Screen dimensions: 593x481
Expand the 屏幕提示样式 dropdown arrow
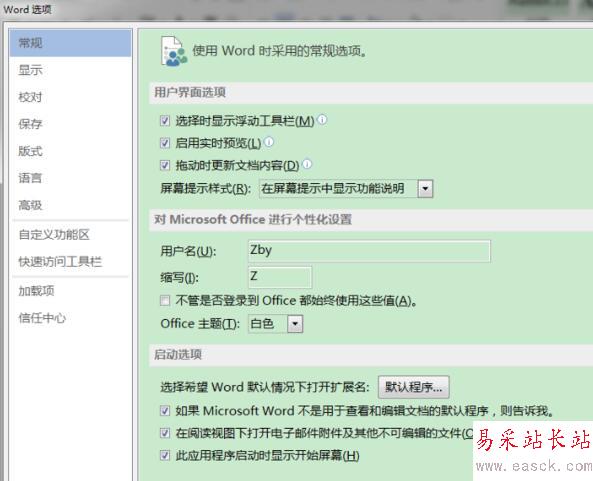425,188
